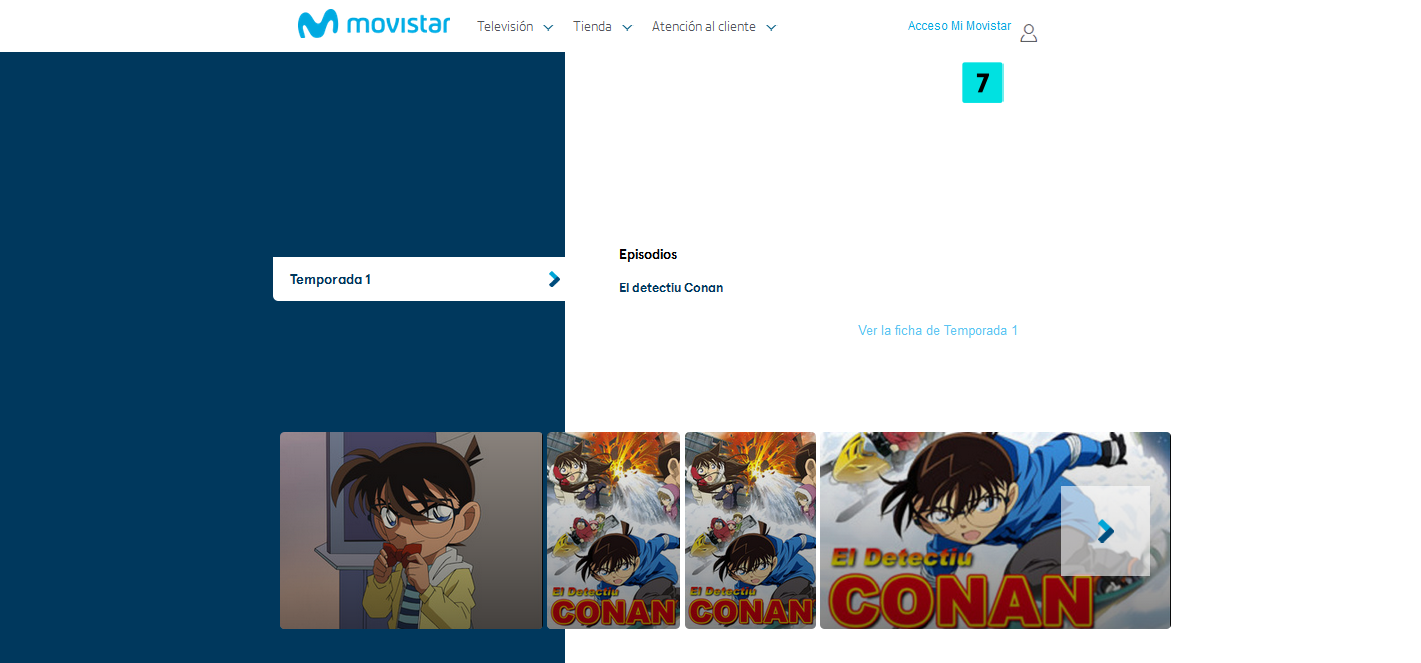Select the first portrait El Detectiu Conan poster
Screen dimensions: 1421x663
click(x=613, y=530)
